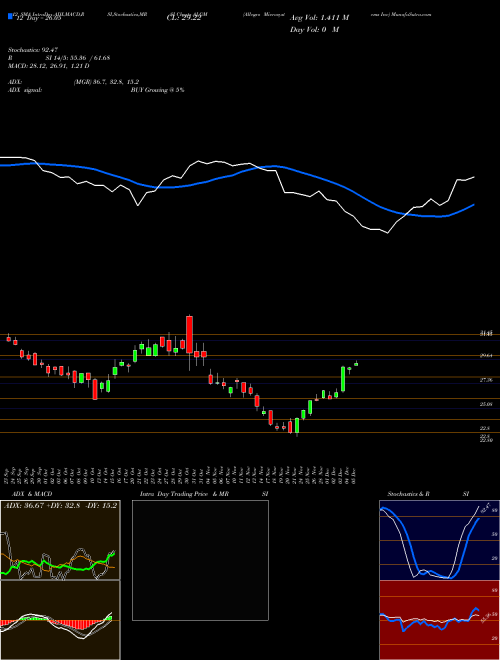Click the 25.08 price axis label
The width and height of the screenshot is (500, 660).
pyautogui.click(x=486, y=404)
